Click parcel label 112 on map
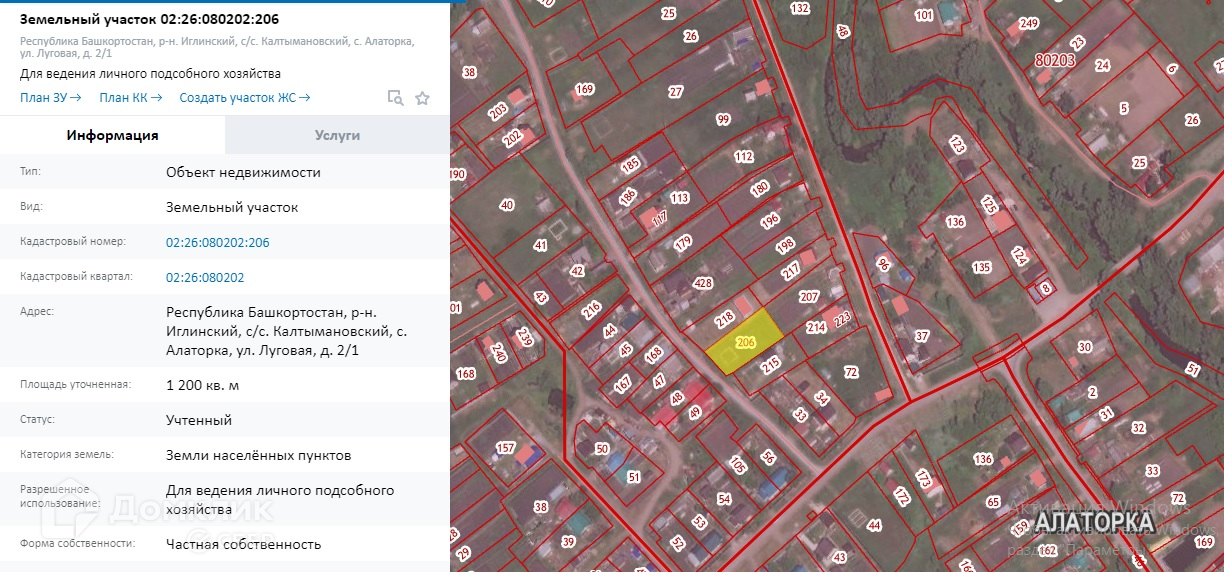This screenshot has width=1224, height=572. [x=743, y=156]
